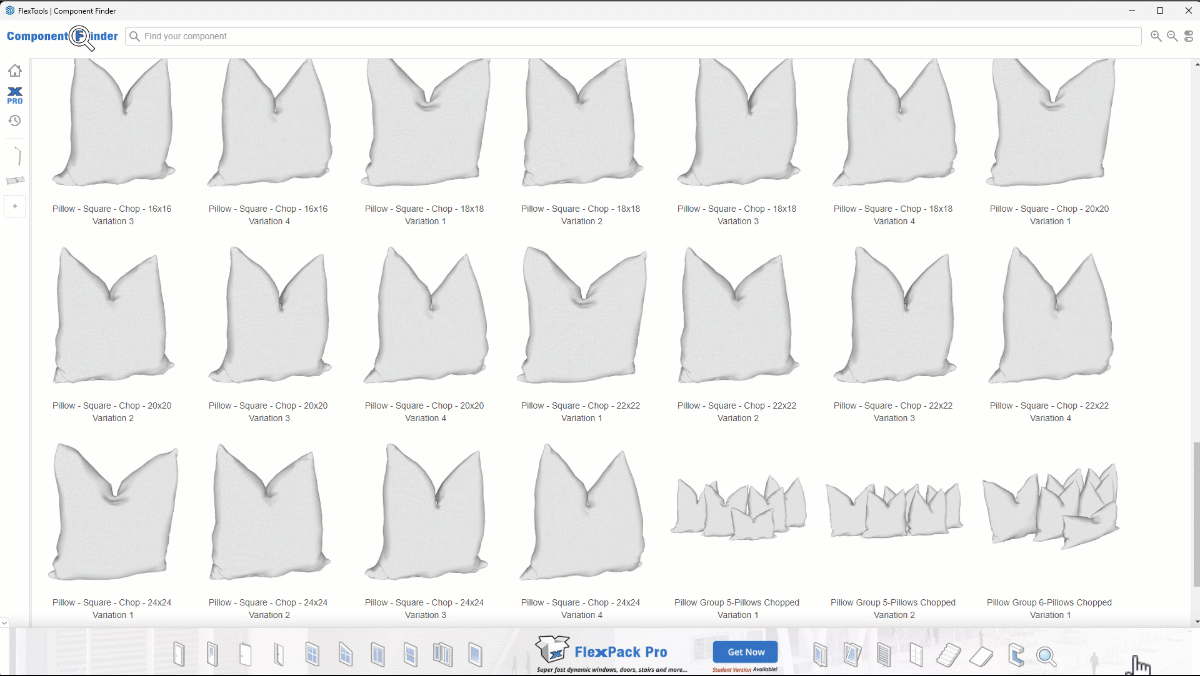Select the double casement window icon
The image size is (1200, 676).
pos(378,655)
